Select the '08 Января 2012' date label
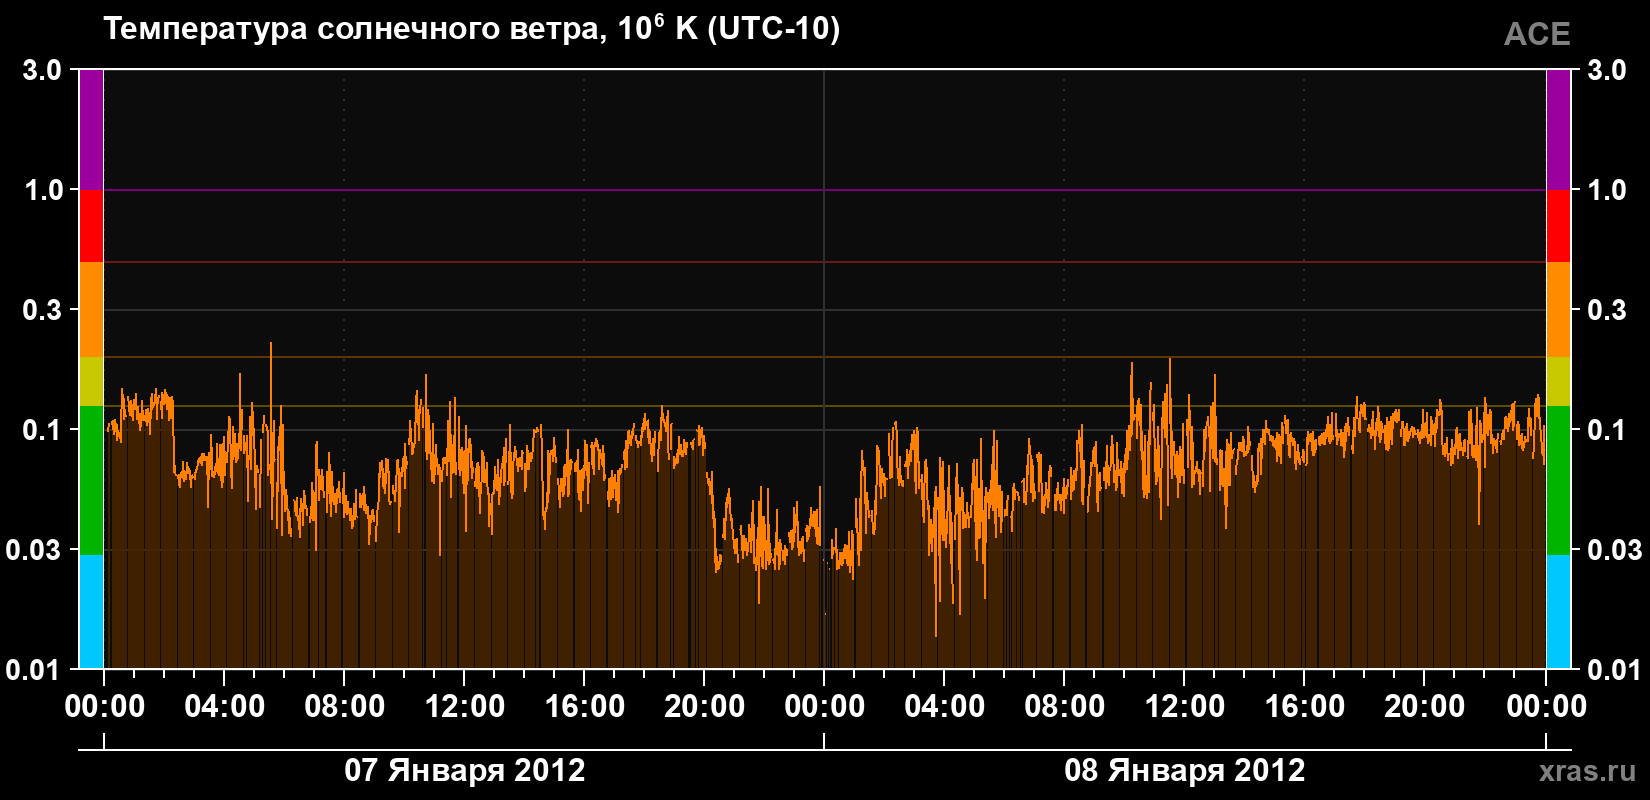The width and height of the screenshot is (1650, 800). (1185, 770)
